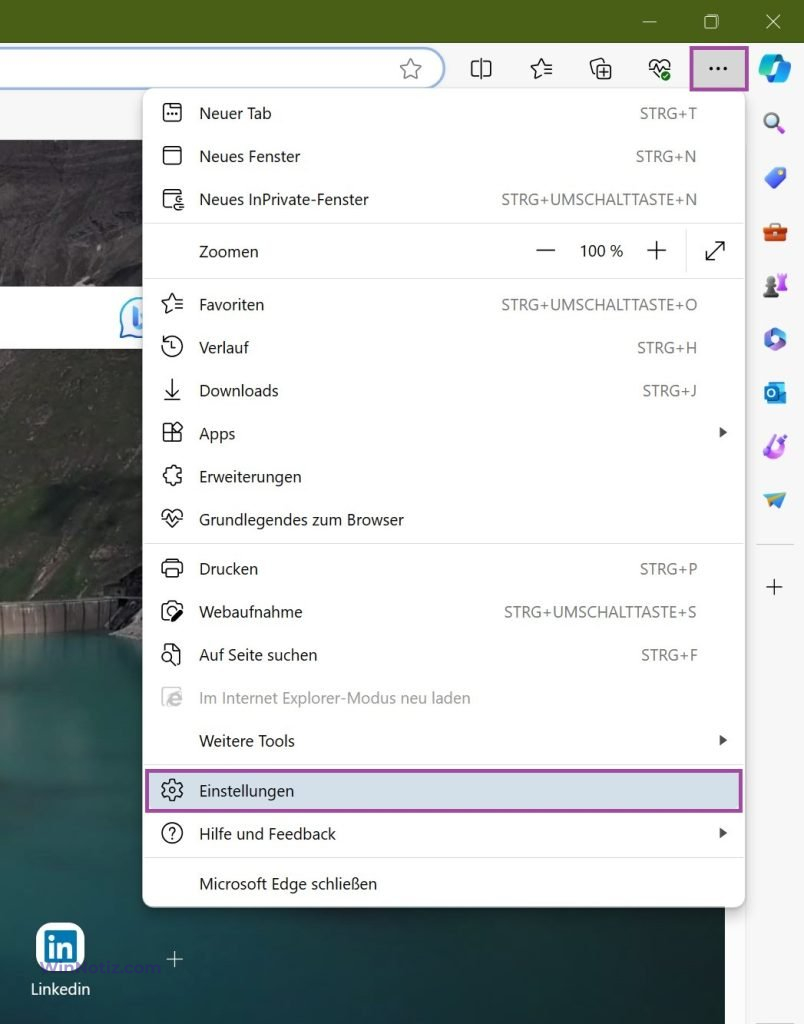Click the sidebar Search magnifier icon

click(x=774, y=123)
